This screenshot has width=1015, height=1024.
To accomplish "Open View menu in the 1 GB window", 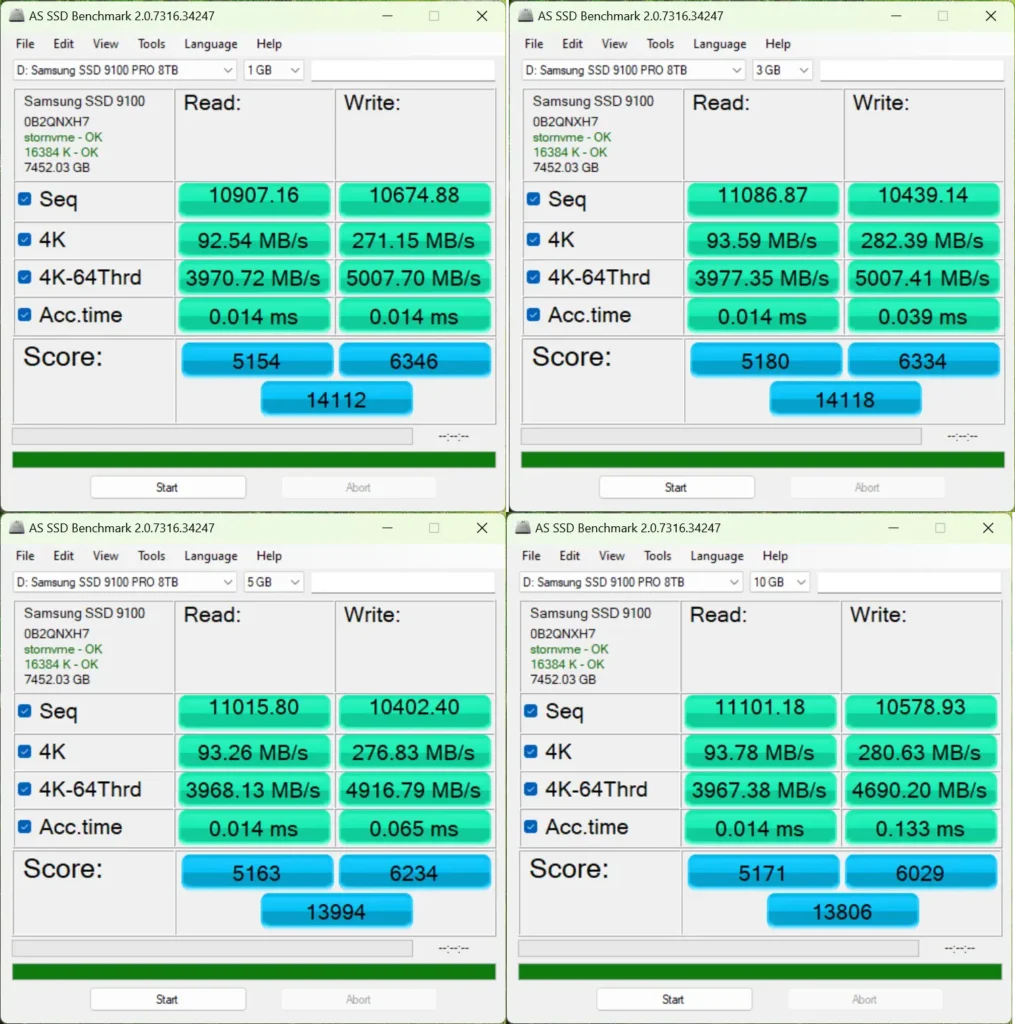I will click(x=105, y=44).
